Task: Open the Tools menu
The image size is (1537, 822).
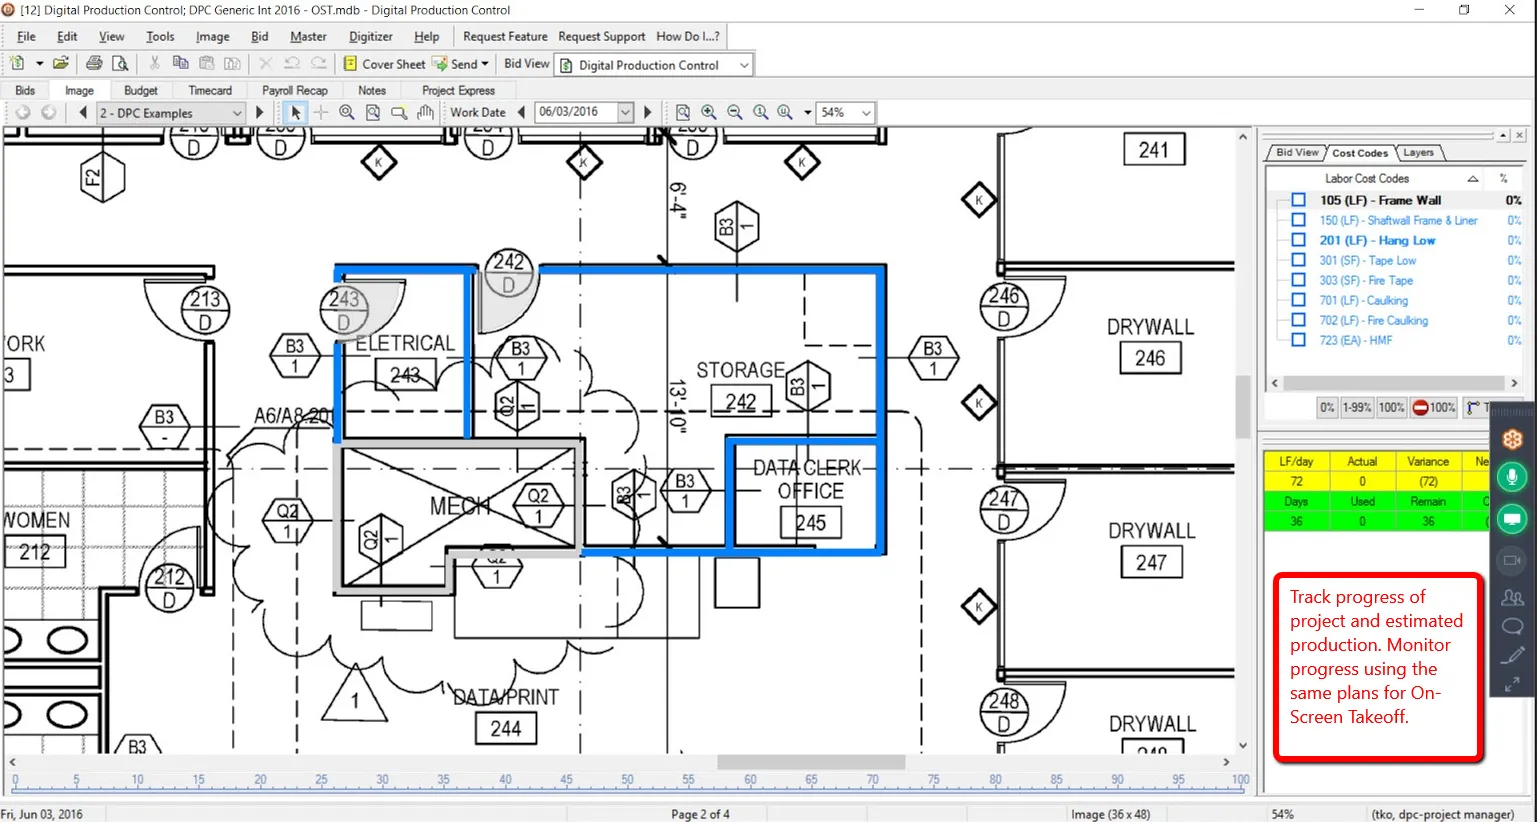Action: pos(160,36)
